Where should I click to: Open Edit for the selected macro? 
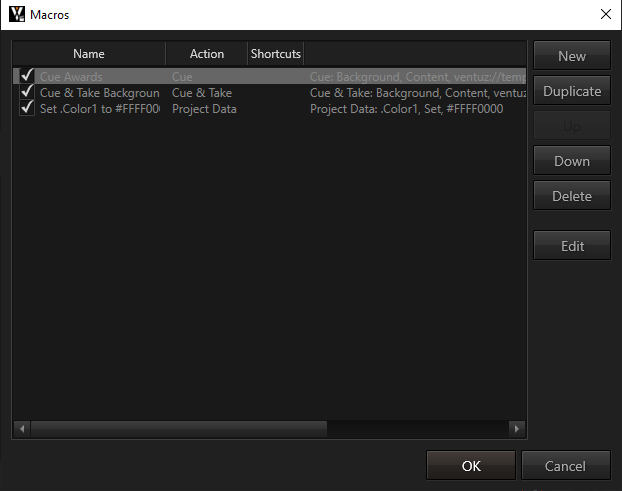point(572,246)
